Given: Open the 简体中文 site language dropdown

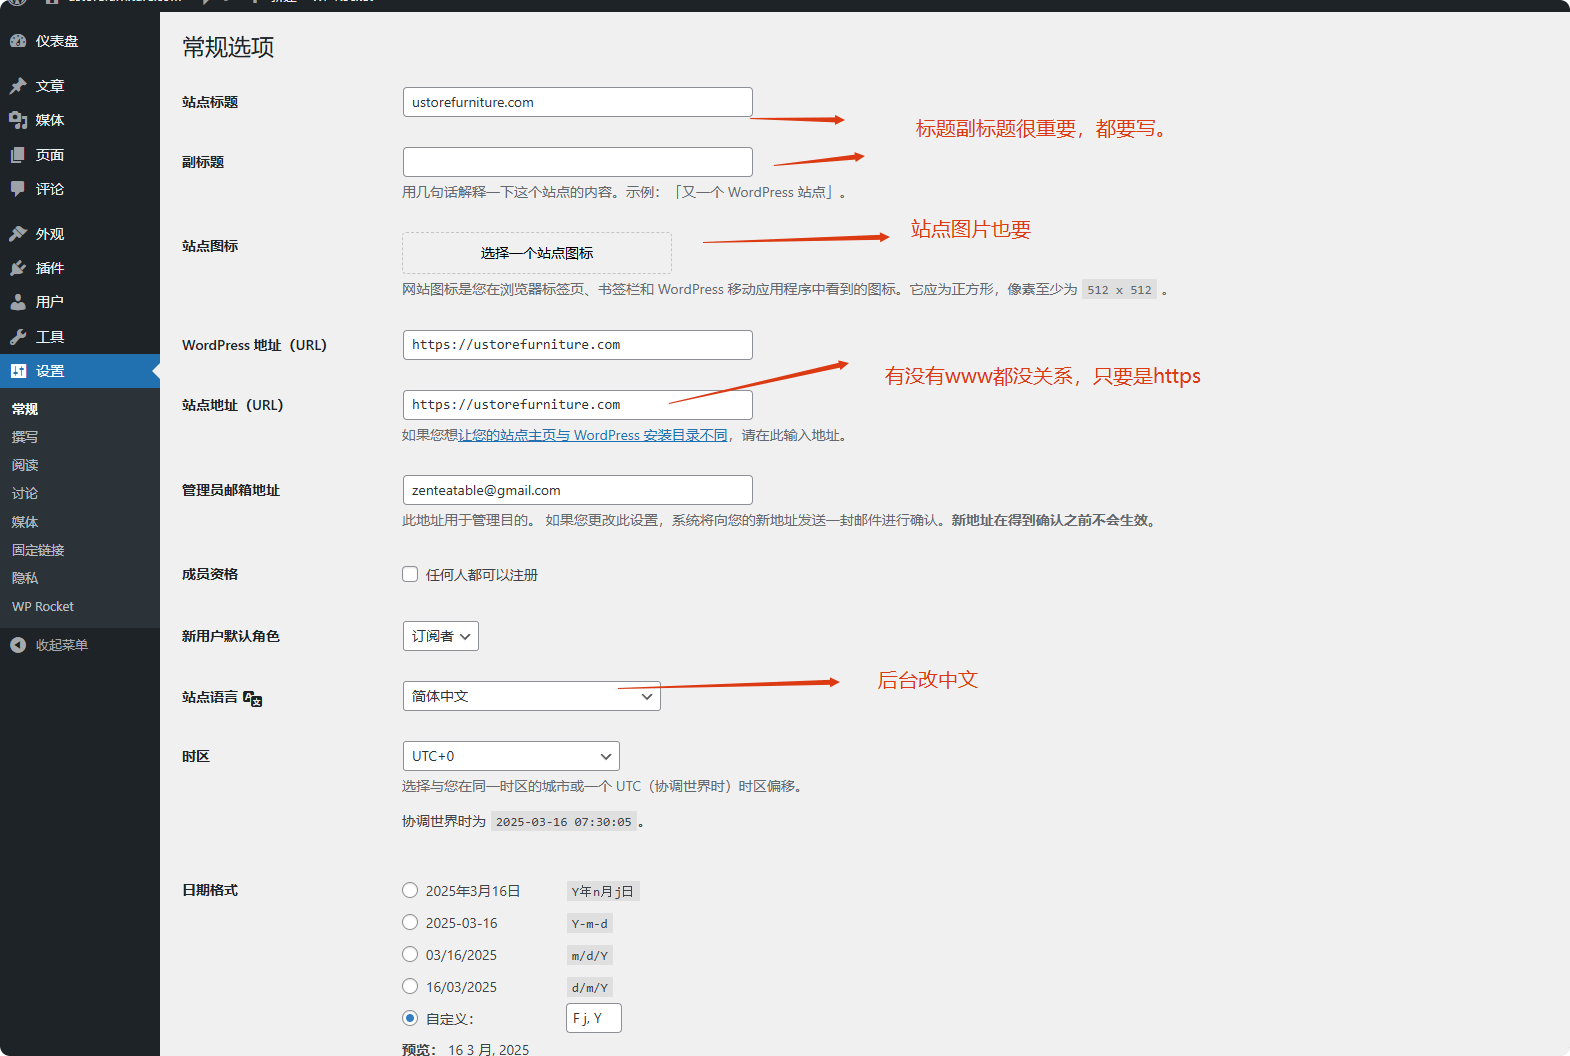Looking at the screenshot, I should pos(532,696).
